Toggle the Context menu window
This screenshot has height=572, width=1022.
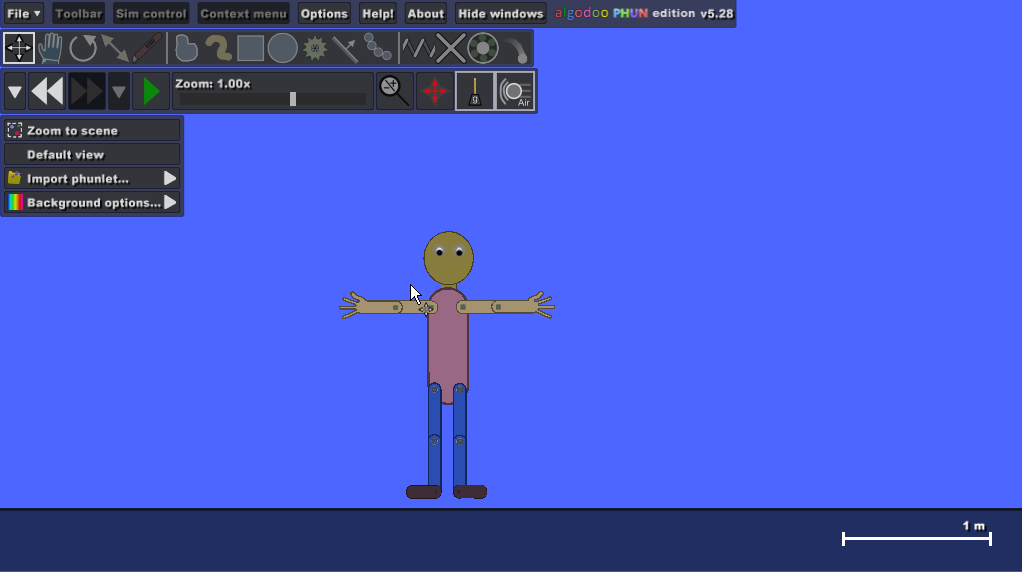[x=243, y=14]
